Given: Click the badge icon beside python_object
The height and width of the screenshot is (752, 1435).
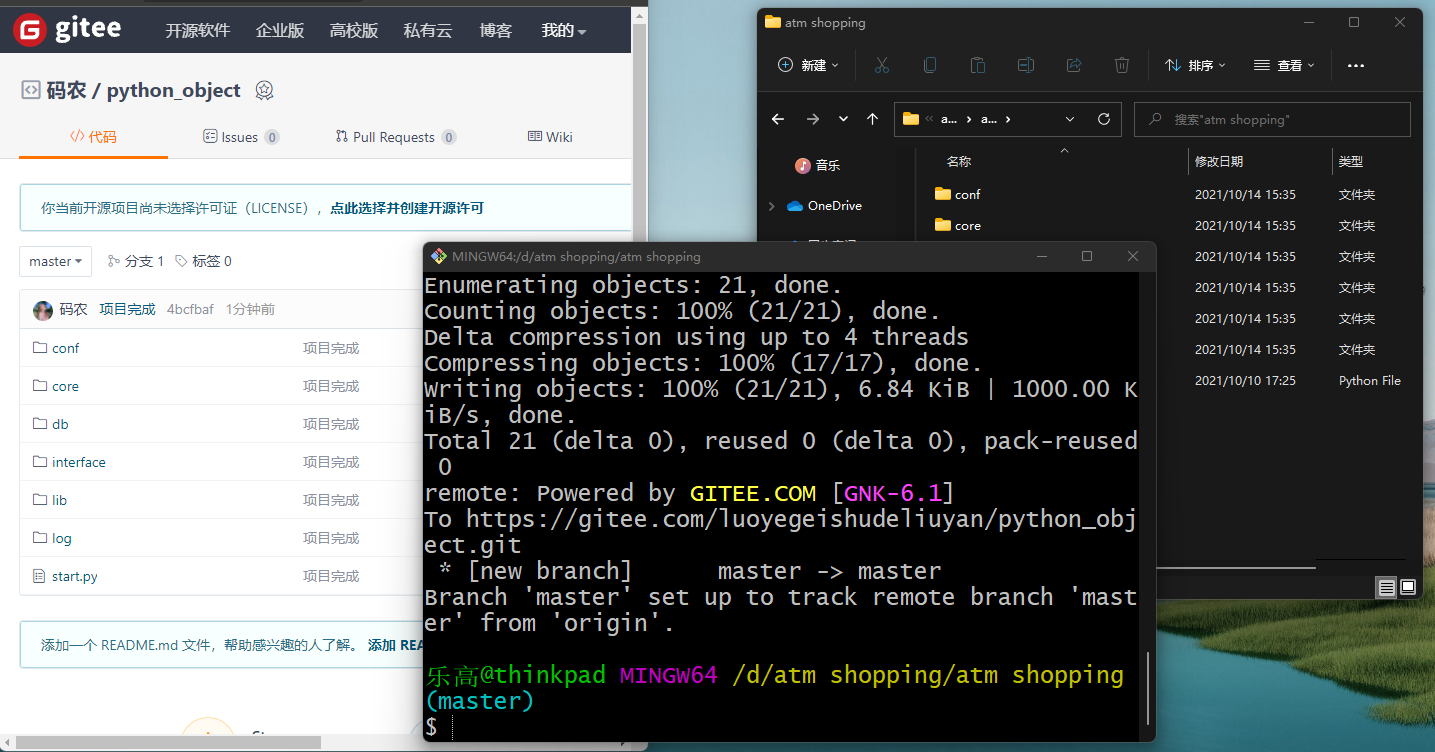Looking at the screenshot, I should pos(264,91).
